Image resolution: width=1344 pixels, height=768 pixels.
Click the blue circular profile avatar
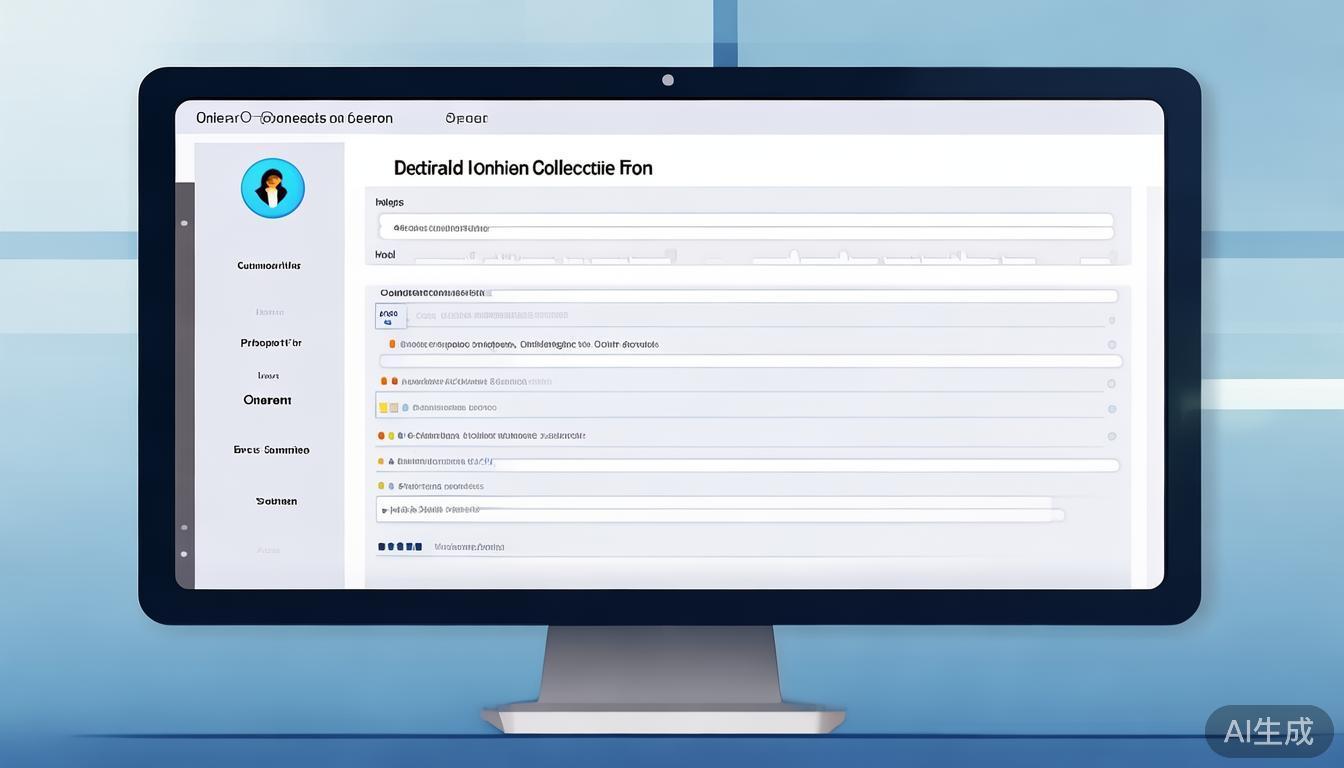(x=272, y=188)
